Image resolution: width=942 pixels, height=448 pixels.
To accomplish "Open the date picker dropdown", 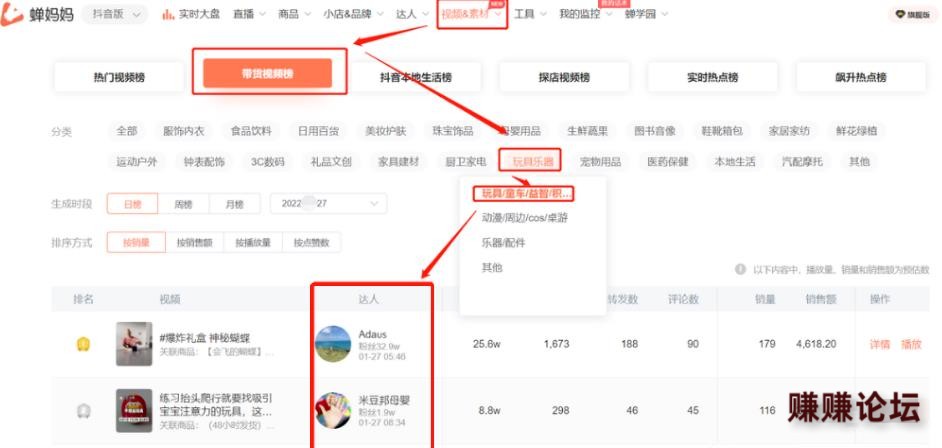I will tap(329, 204).
